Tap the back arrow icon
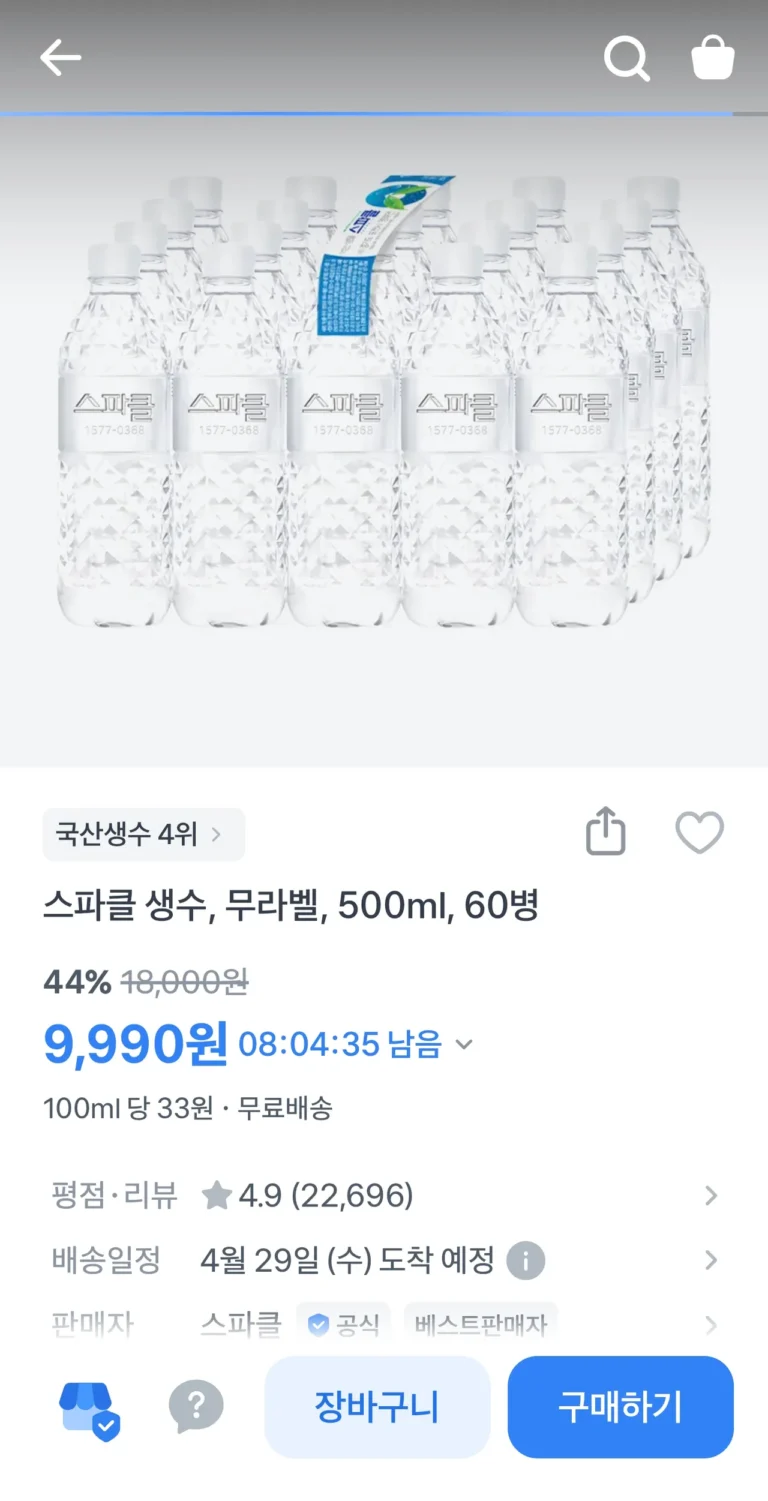This screenshot has height=1501, width=768. pyautogui.click(x=60, y=58)
